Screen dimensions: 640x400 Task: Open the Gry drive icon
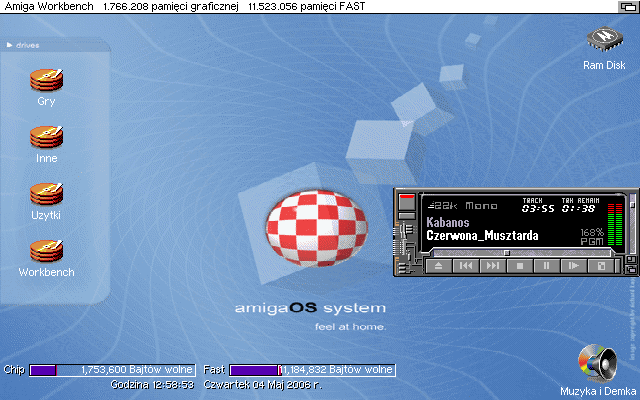(46, 80)
